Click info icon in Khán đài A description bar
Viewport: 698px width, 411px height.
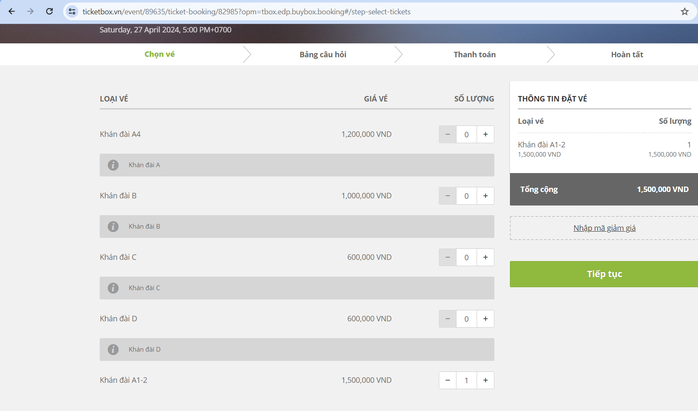pos(113,165)
